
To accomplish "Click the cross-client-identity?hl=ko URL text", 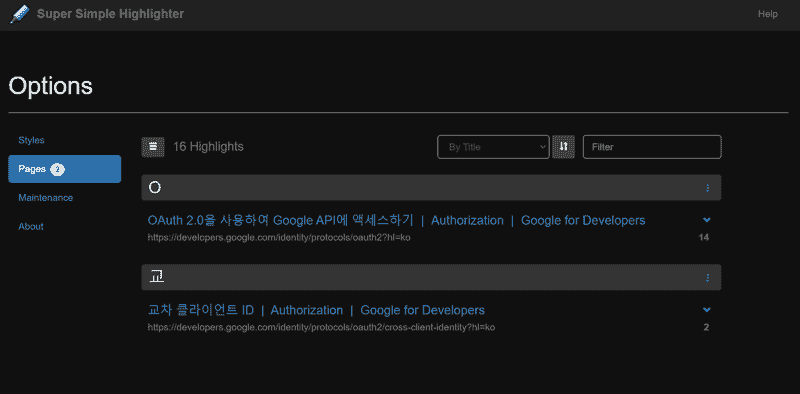I will [321, 328].
